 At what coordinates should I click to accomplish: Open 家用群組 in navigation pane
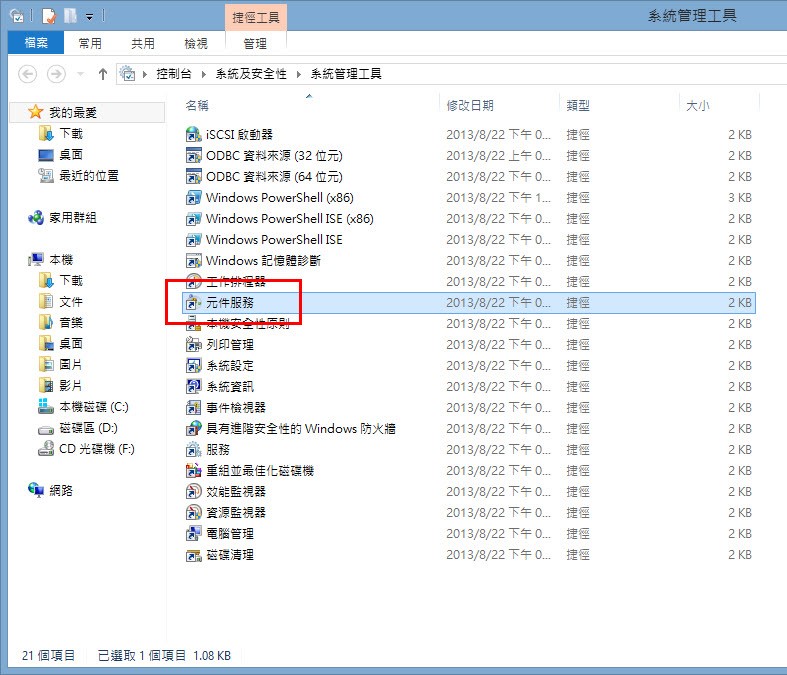click(x=73, y=218)
